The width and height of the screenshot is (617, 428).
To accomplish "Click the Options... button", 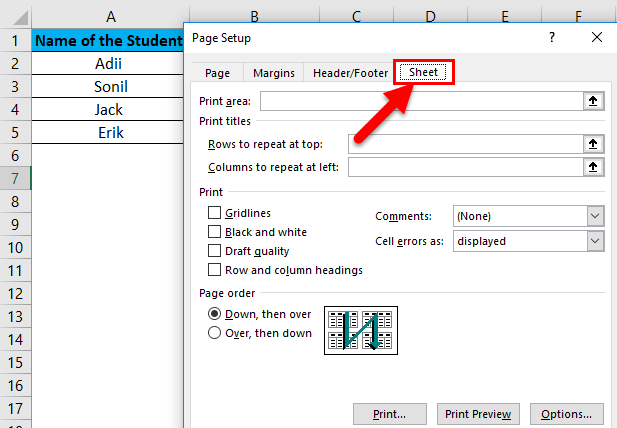I will (566, 414).
